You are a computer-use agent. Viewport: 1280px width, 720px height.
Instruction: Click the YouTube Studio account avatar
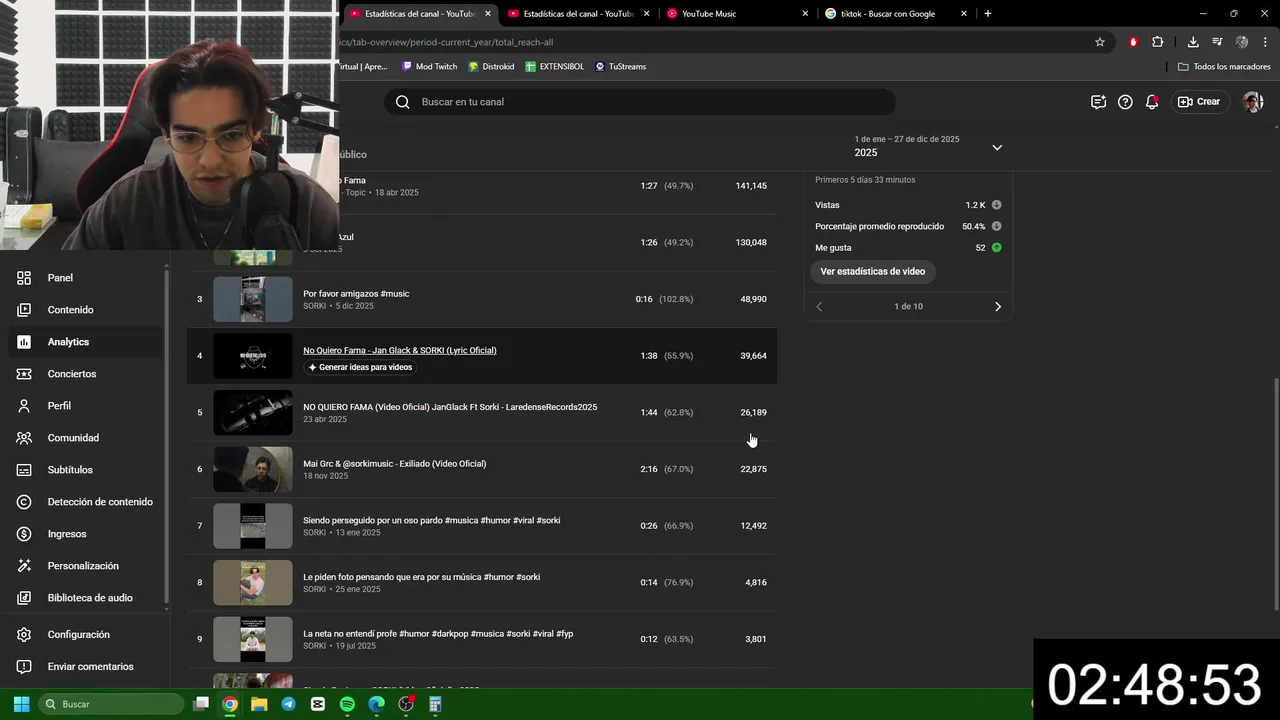(x=1253, y=102)
